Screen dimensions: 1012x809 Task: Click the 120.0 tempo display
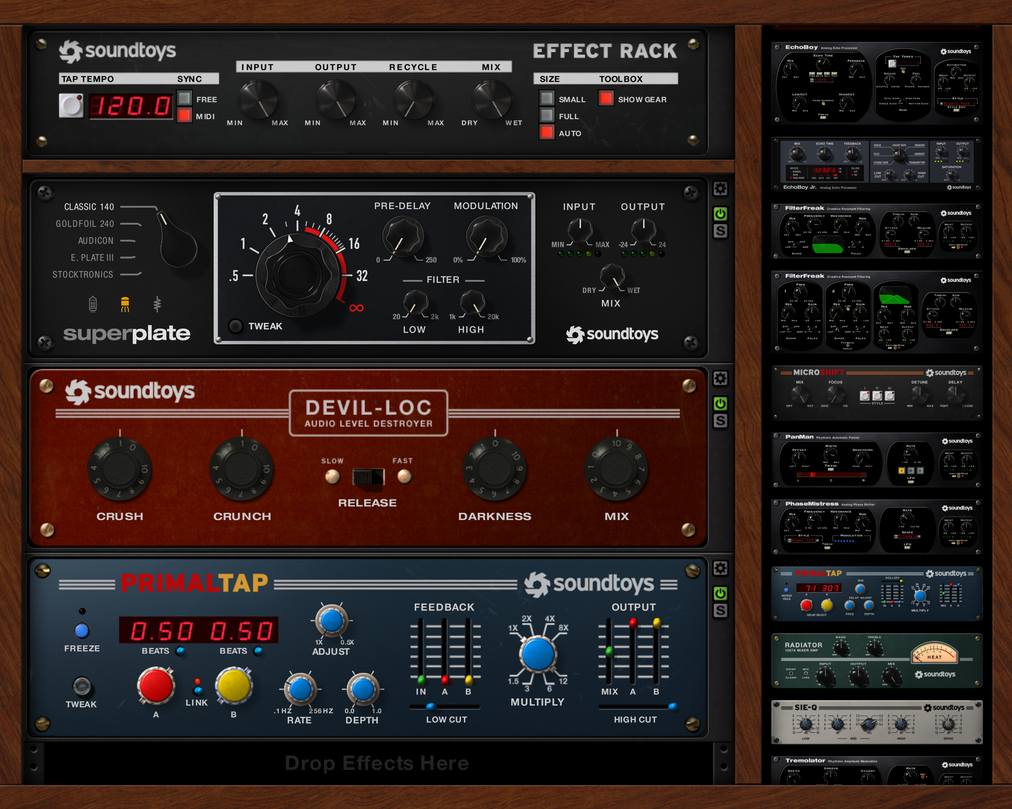pyautogui.click(x=131, y=105)
